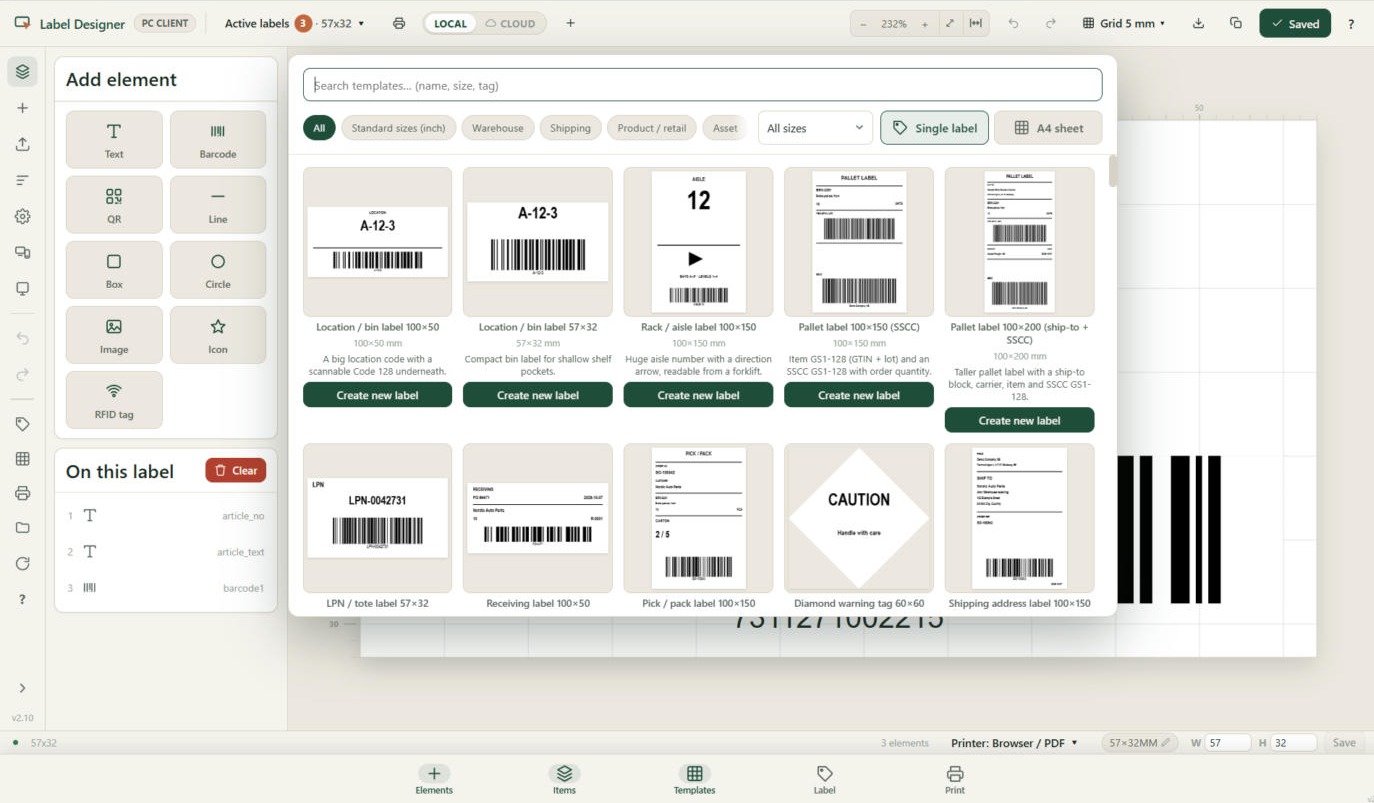
Task: Click the width W input field
Action: tap(1228, 743)
